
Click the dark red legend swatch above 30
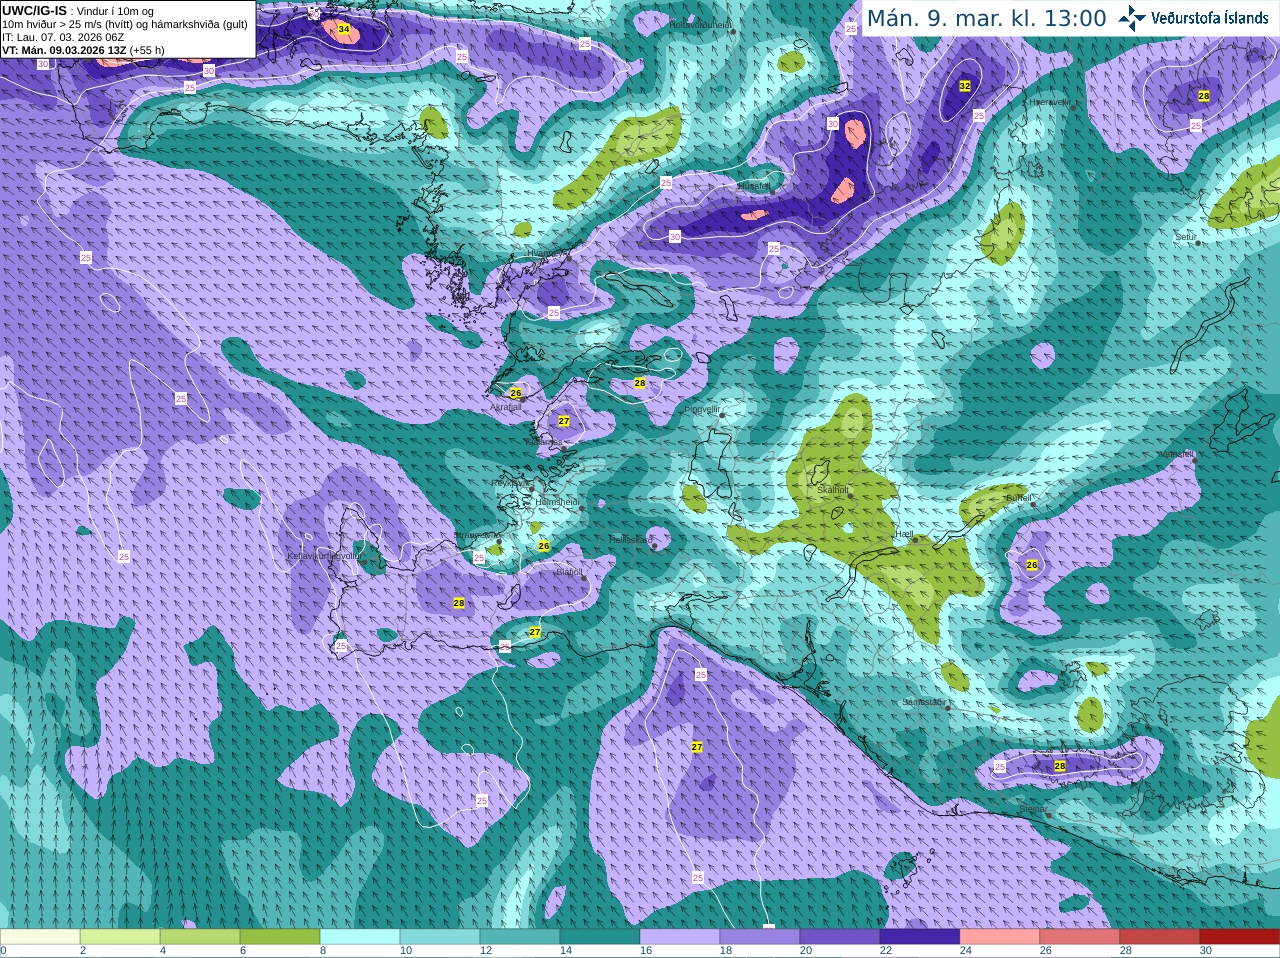(1240, 937)
